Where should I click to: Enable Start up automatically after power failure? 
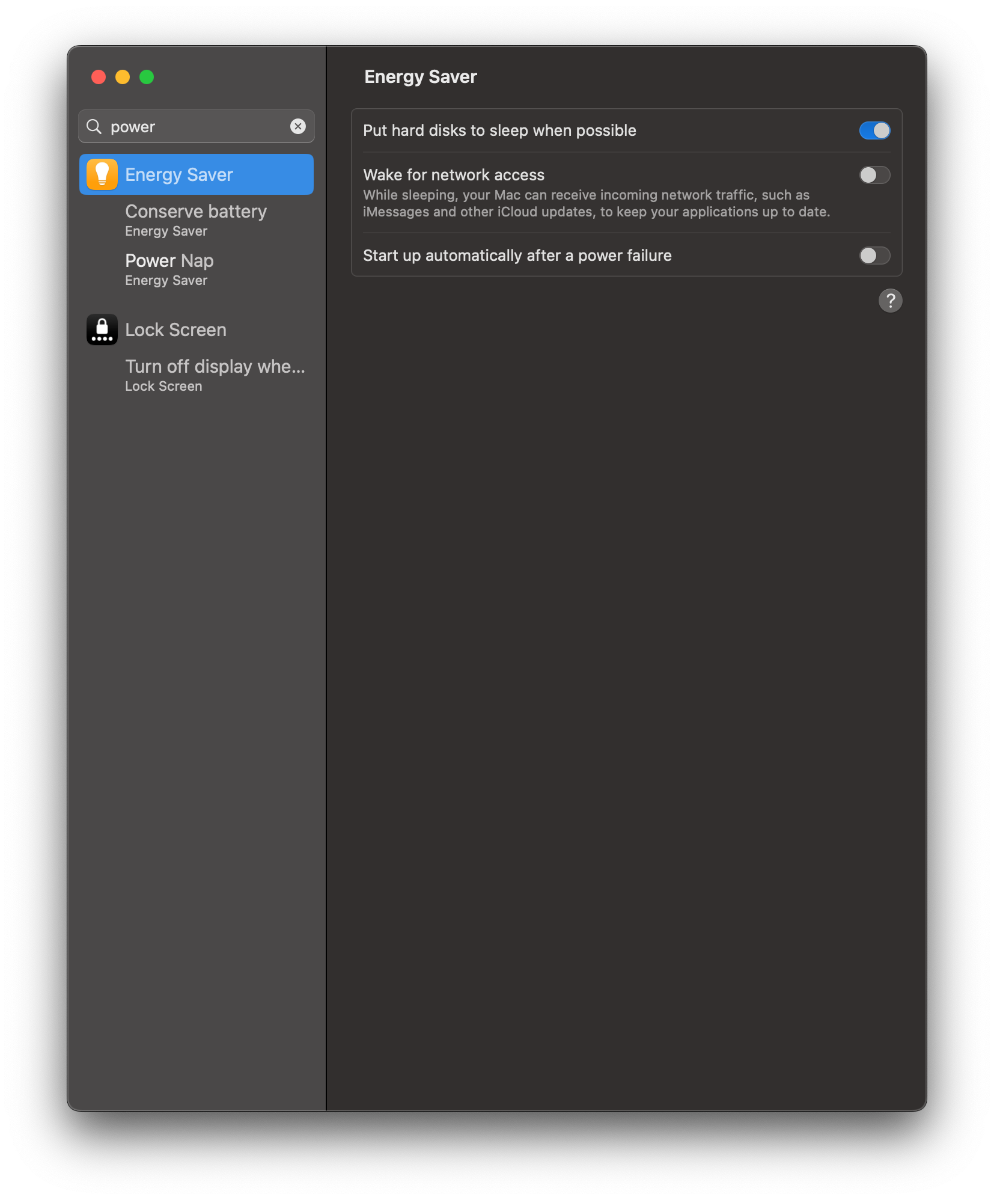pos(874,255)
